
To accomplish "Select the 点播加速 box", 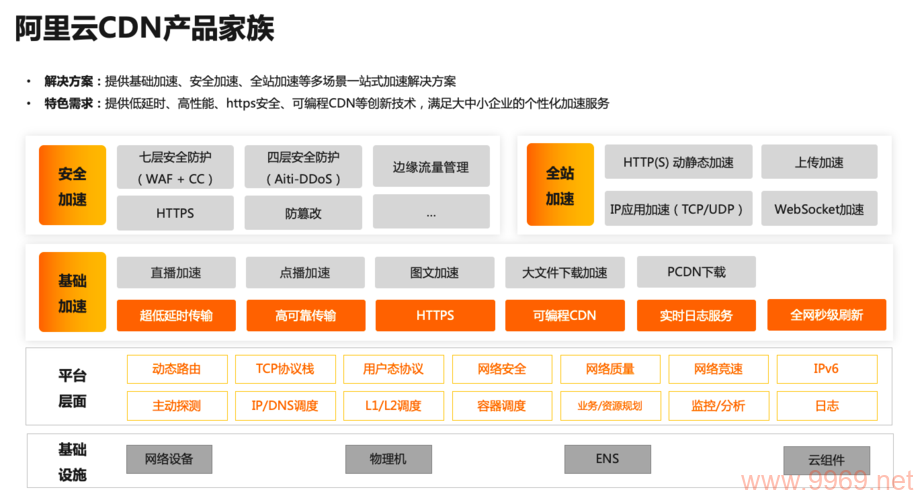I will tap(305, 272).
